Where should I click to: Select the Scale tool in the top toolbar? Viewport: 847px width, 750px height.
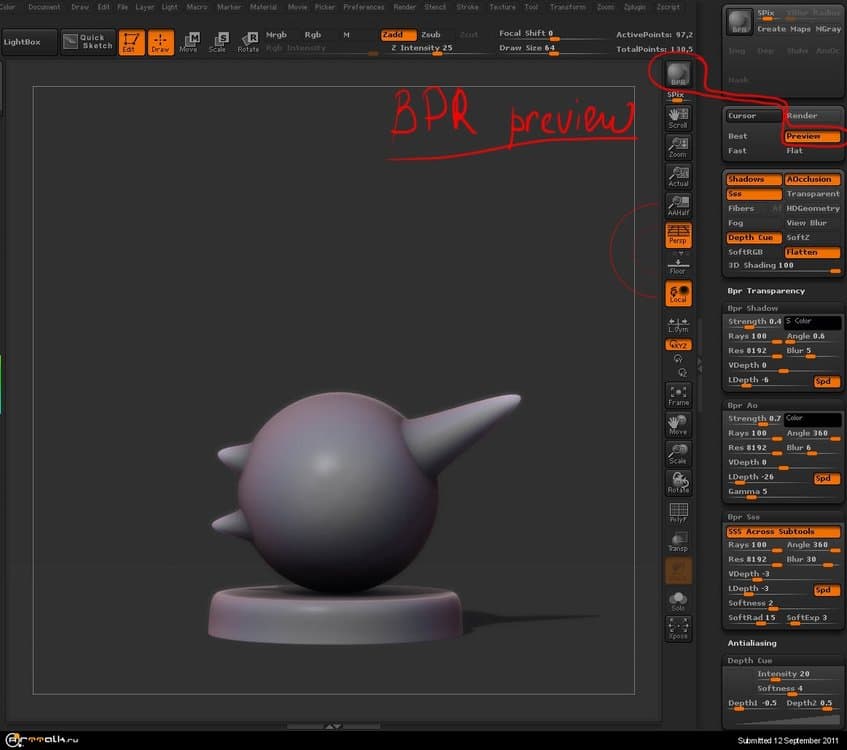click(218, 42)
